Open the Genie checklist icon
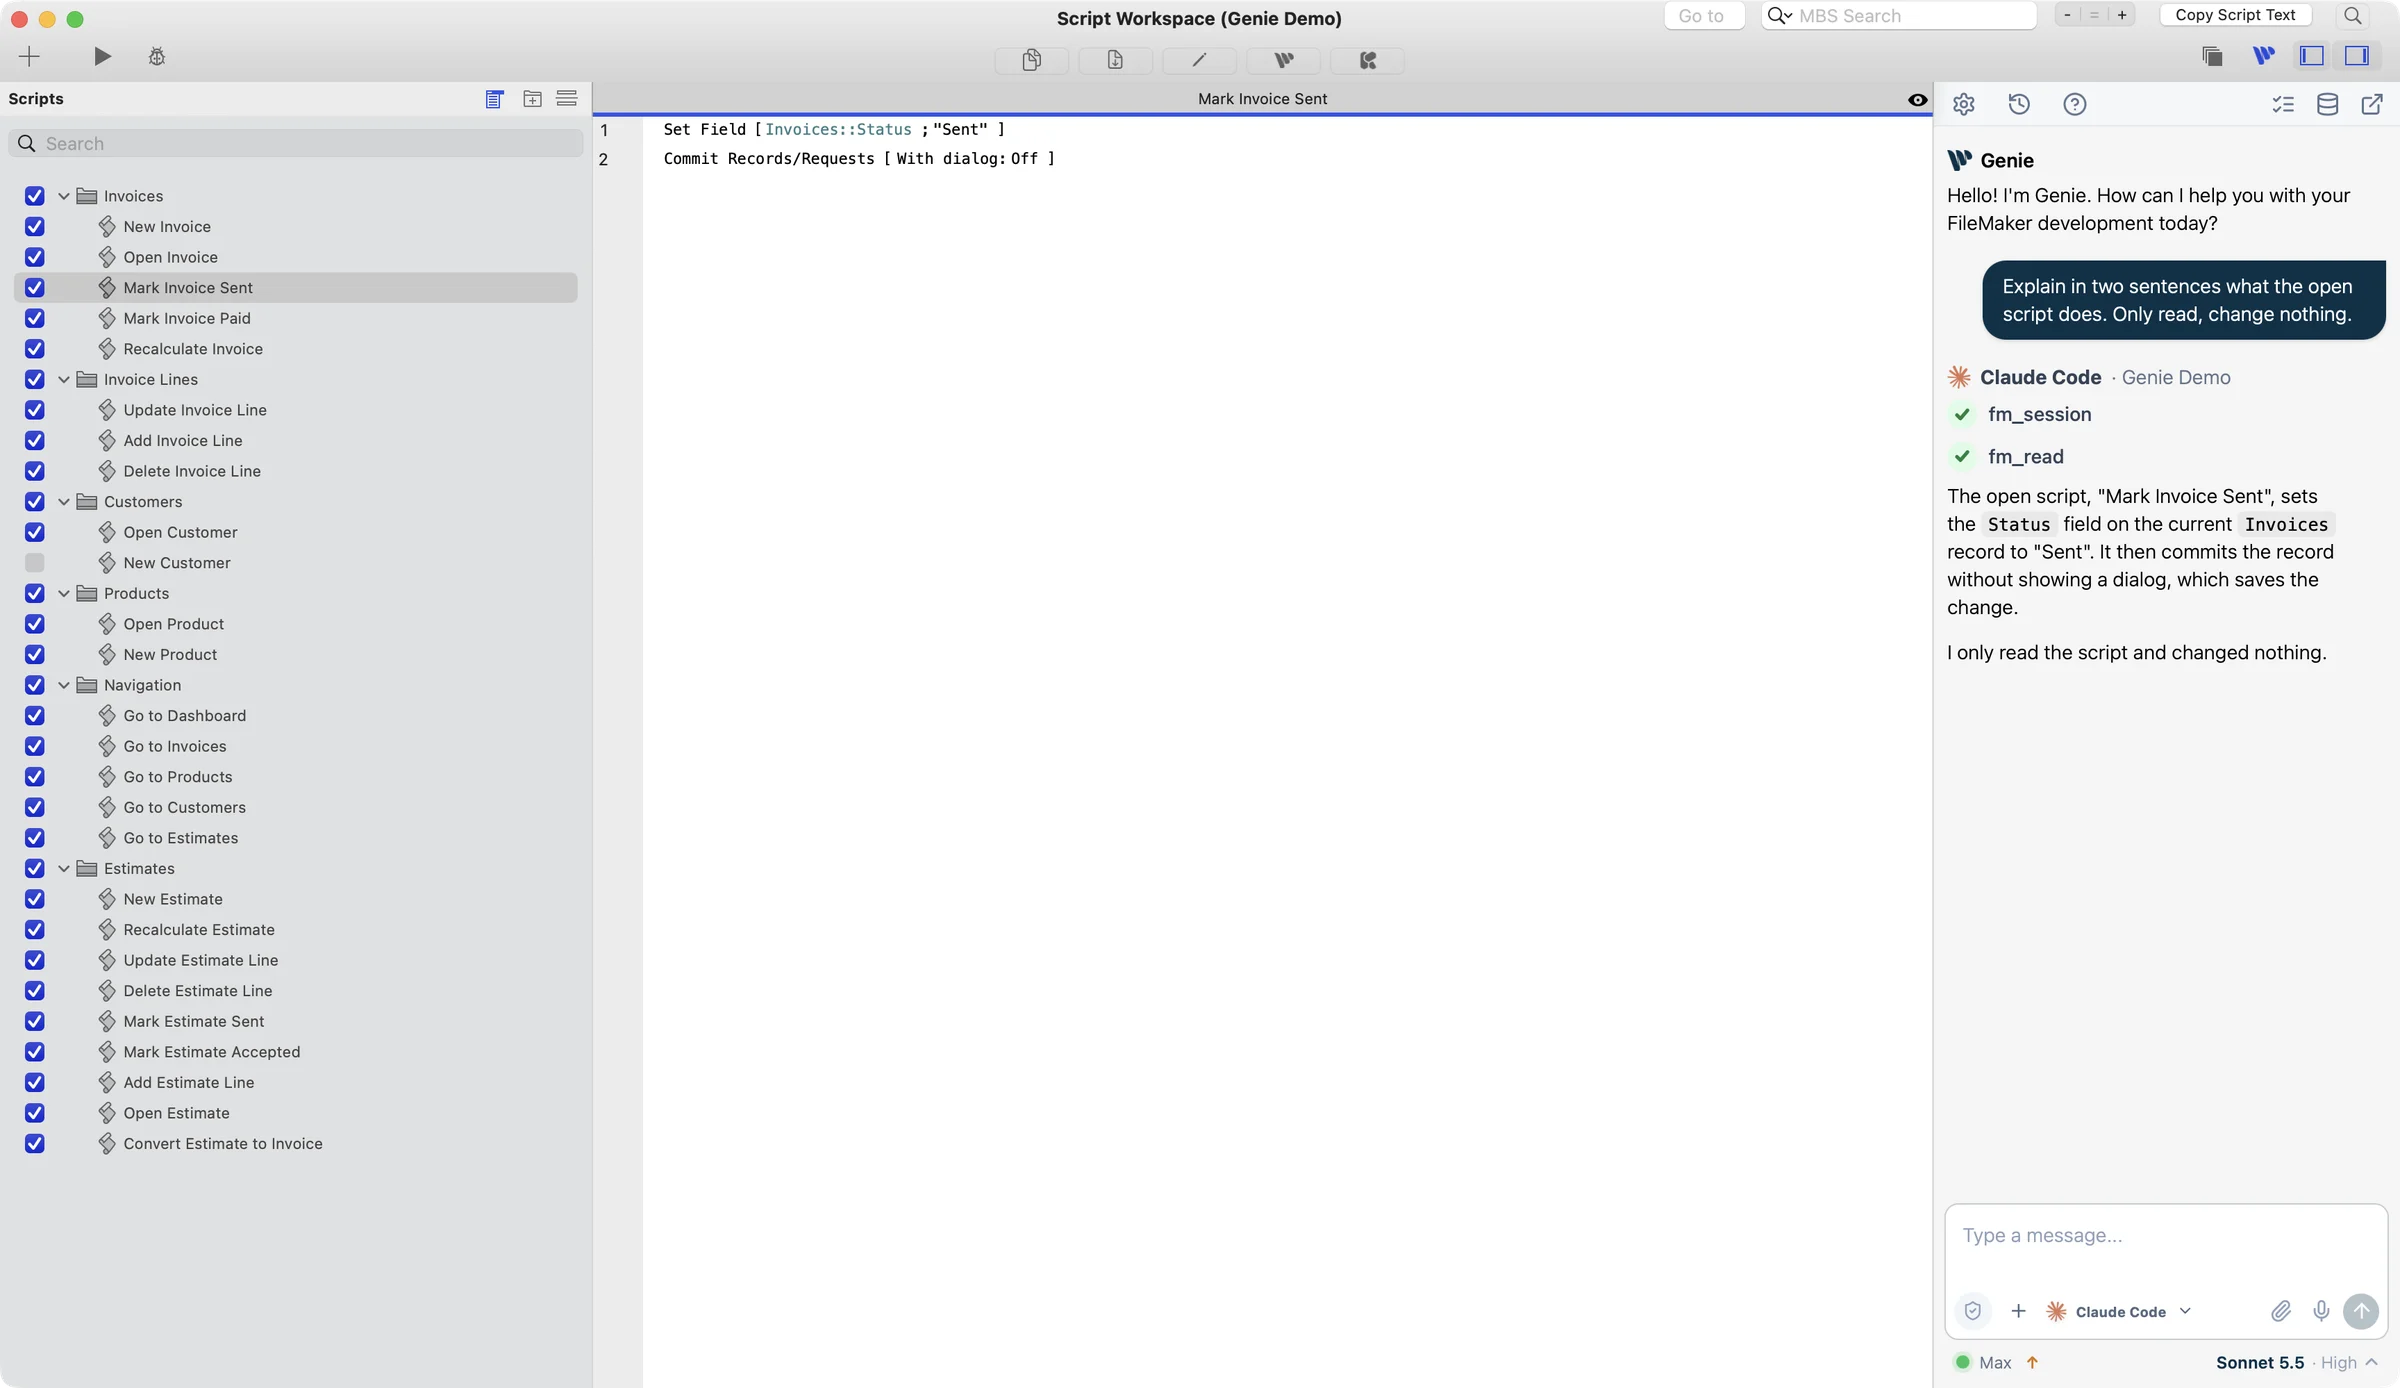 2283,104
